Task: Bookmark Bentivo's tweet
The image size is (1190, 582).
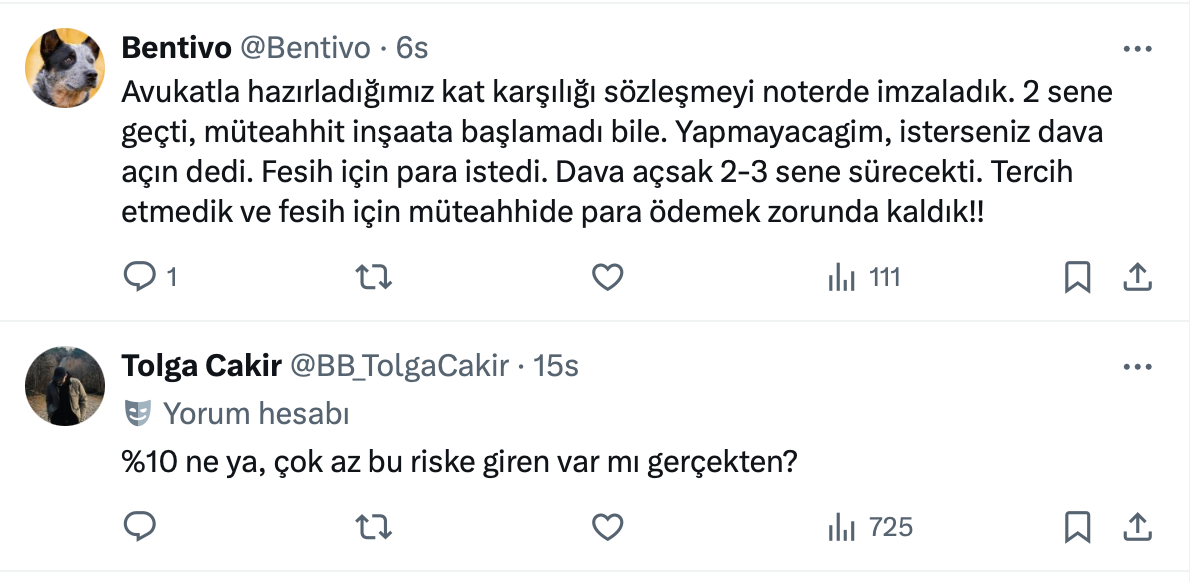Action: pos(1077,277)
